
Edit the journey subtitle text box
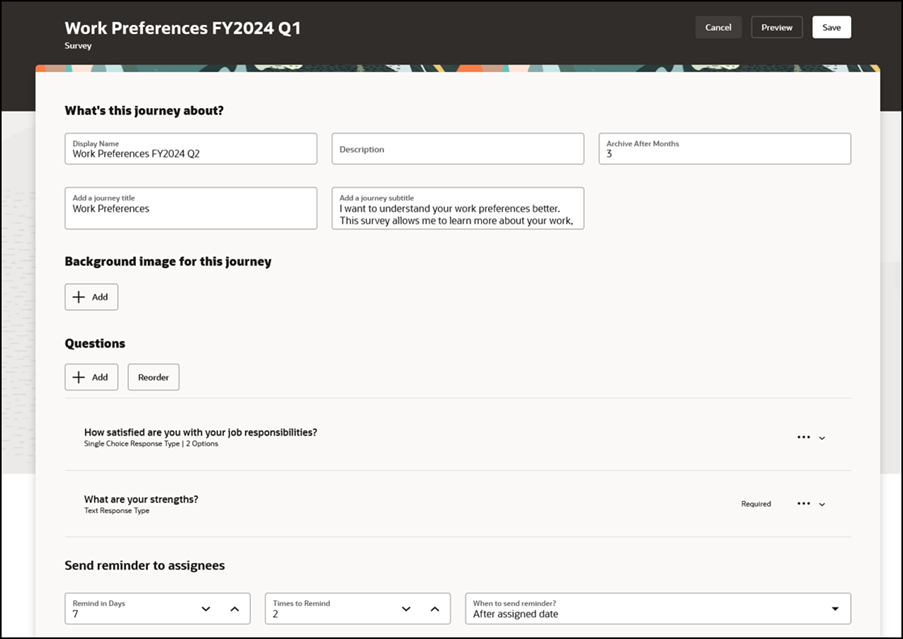(458, 208)
